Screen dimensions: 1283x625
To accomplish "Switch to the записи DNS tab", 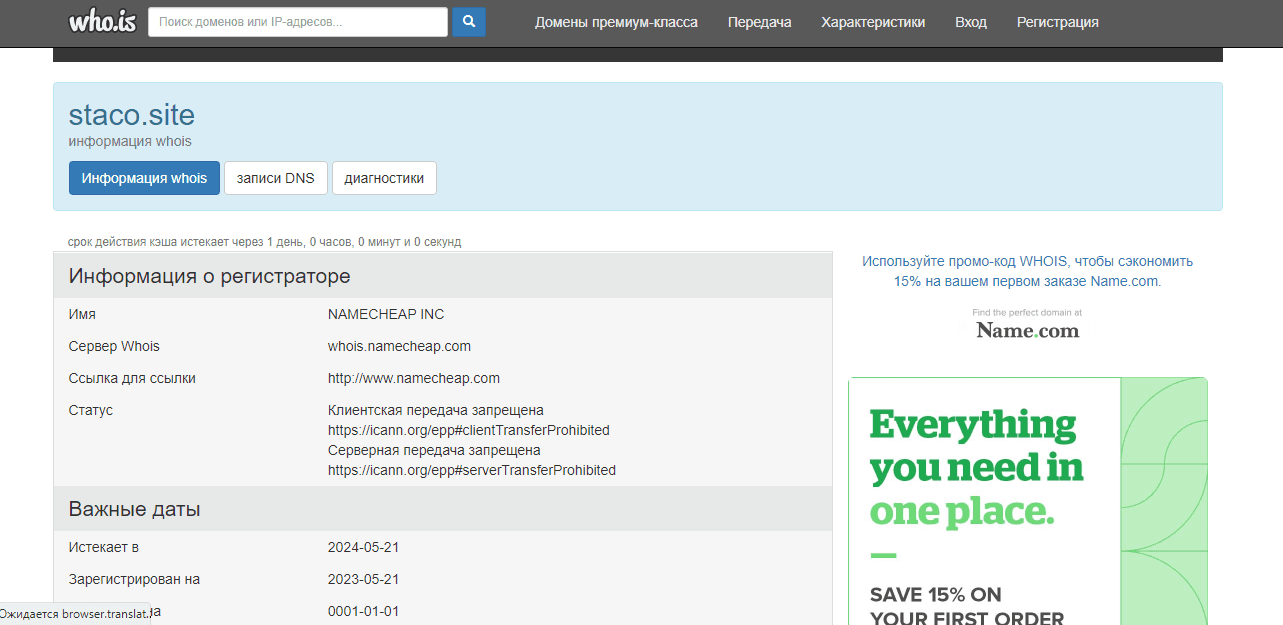I will pyautogui.click(x=275, y=178).
